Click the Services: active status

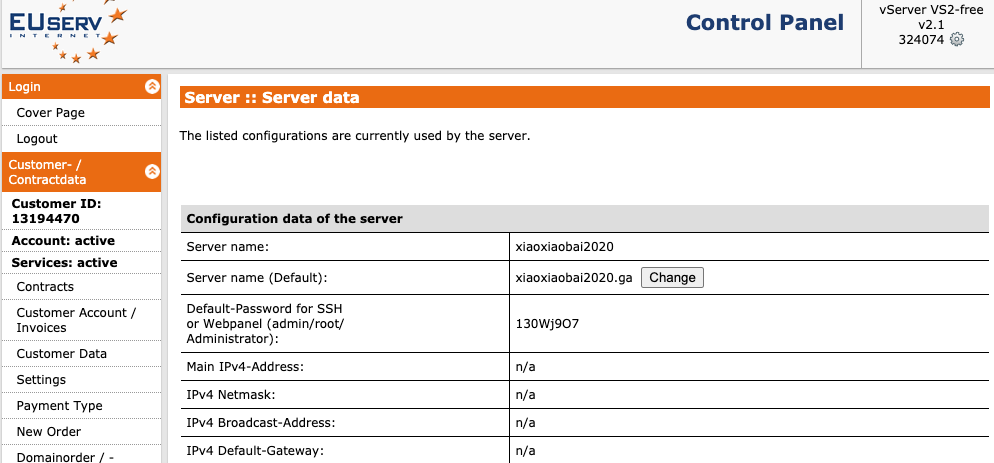coord(64,263)
